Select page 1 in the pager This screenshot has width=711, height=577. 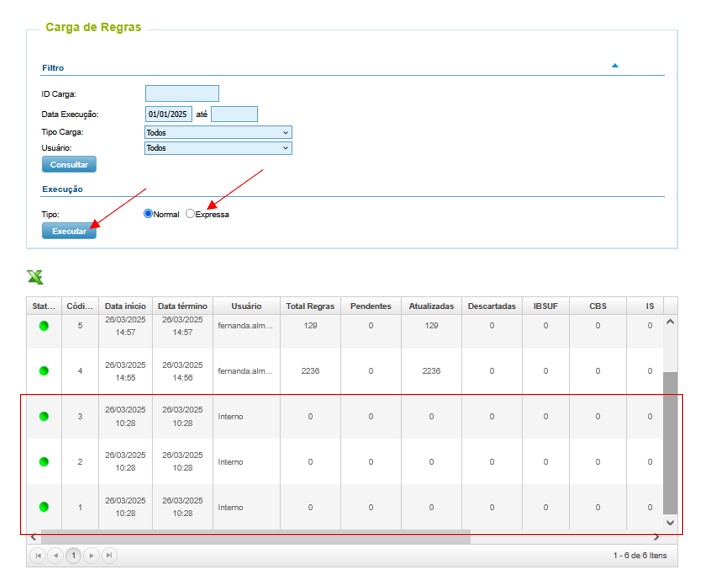[x=73, y=555]
